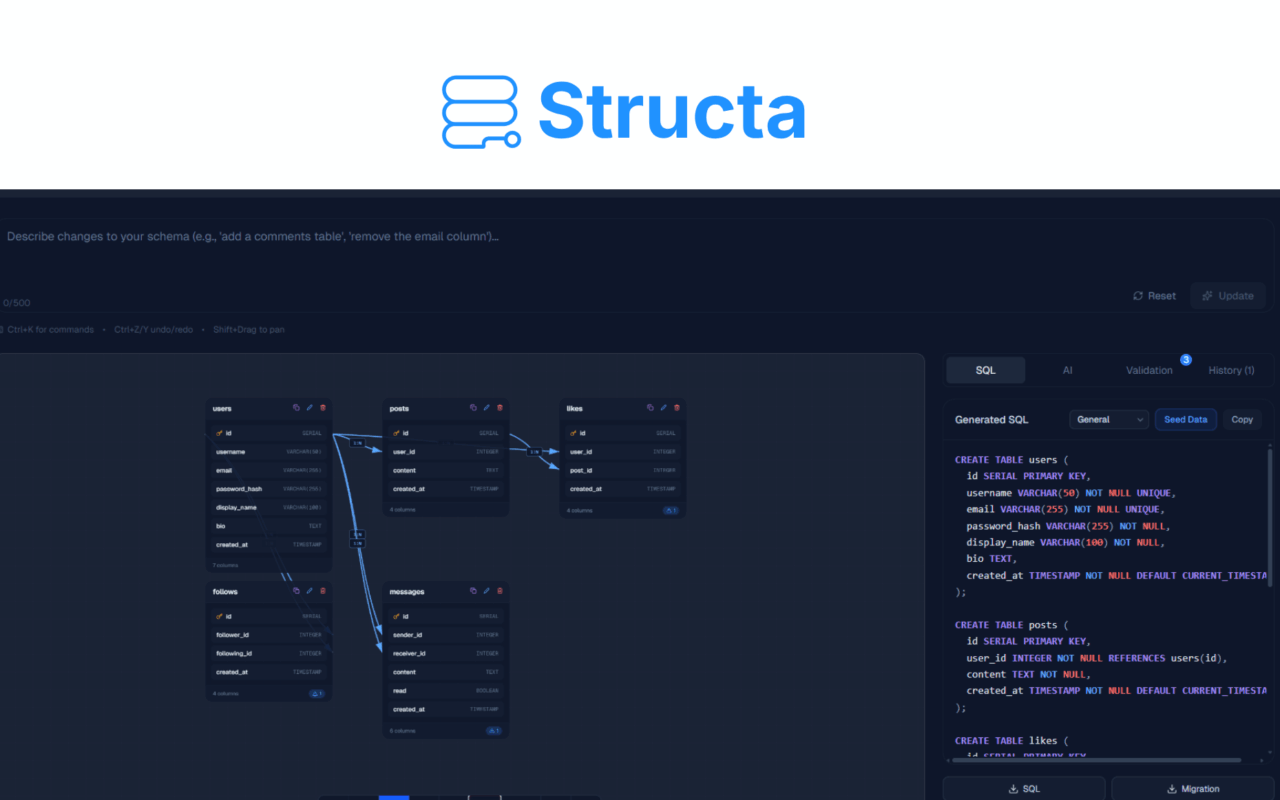Remove the posts table via trash icon
The image size is (1280, 800).
click(x=500, y=408)
